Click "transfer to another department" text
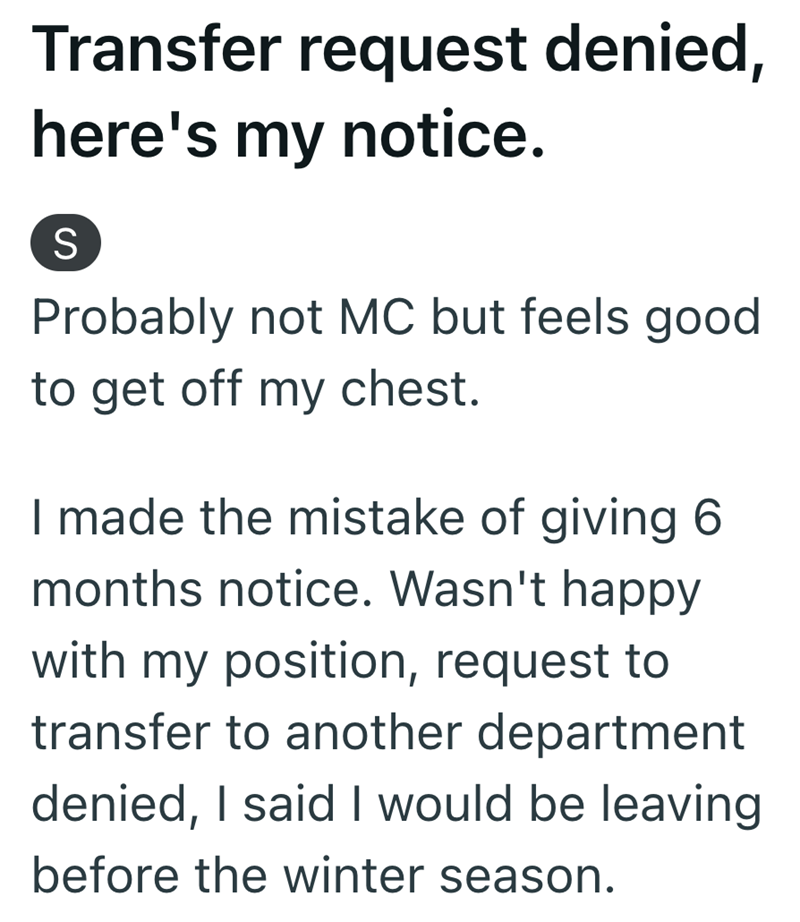Viewport: 800px width, 922px height. tap(388, 731)
